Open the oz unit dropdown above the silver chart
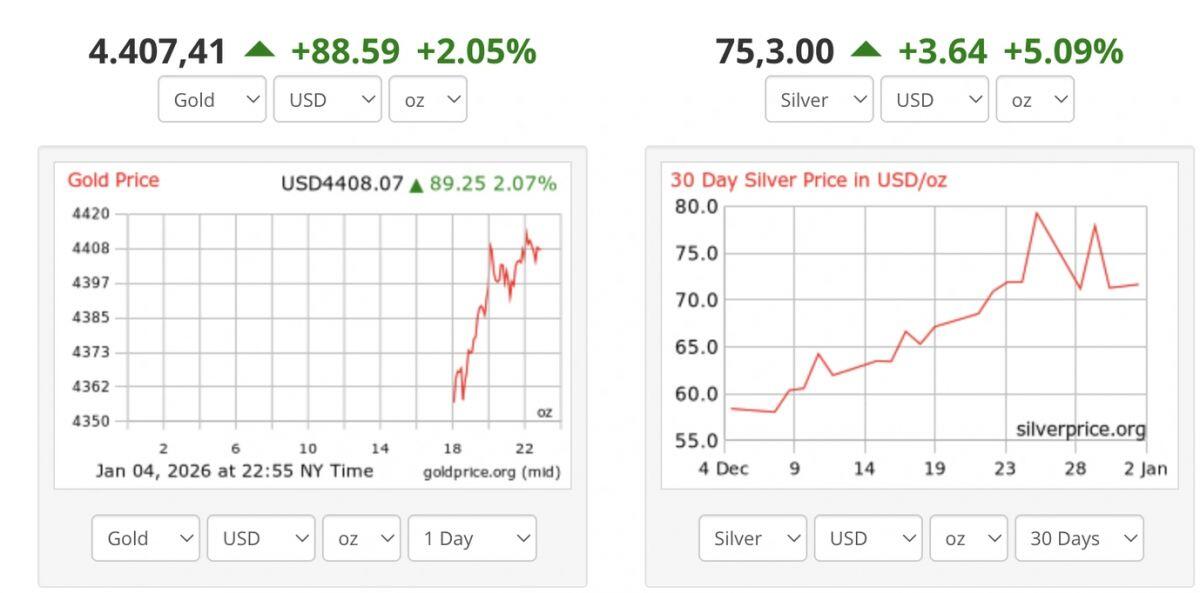Viewport: 1200px width, 593px height. pyautogui.click(x=1035, y=100)
